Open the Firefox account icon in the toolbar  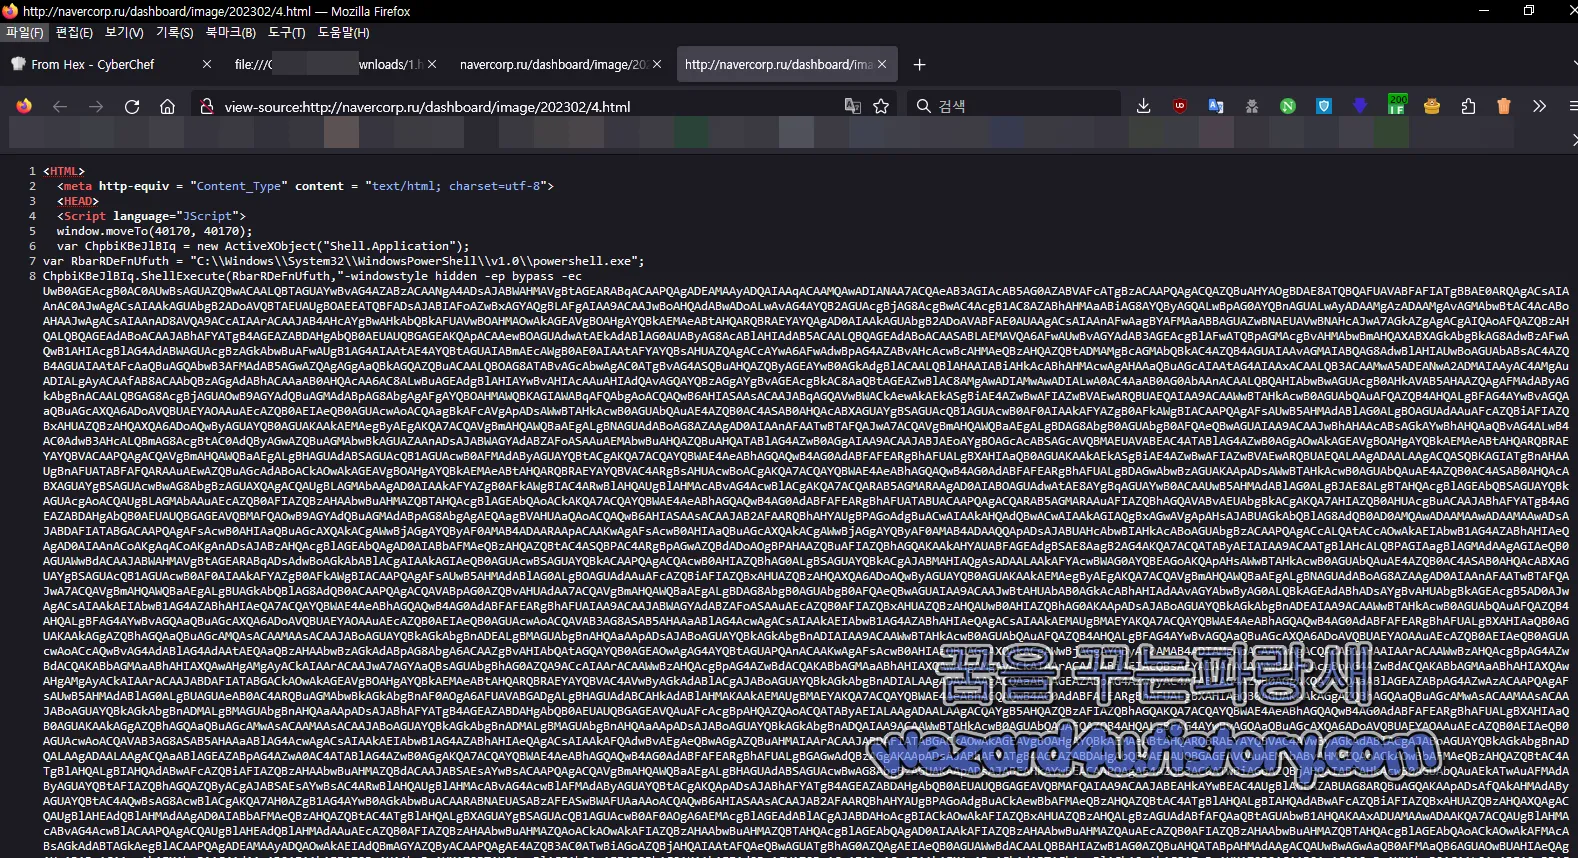pyautogui.click(x=24, y=106)
